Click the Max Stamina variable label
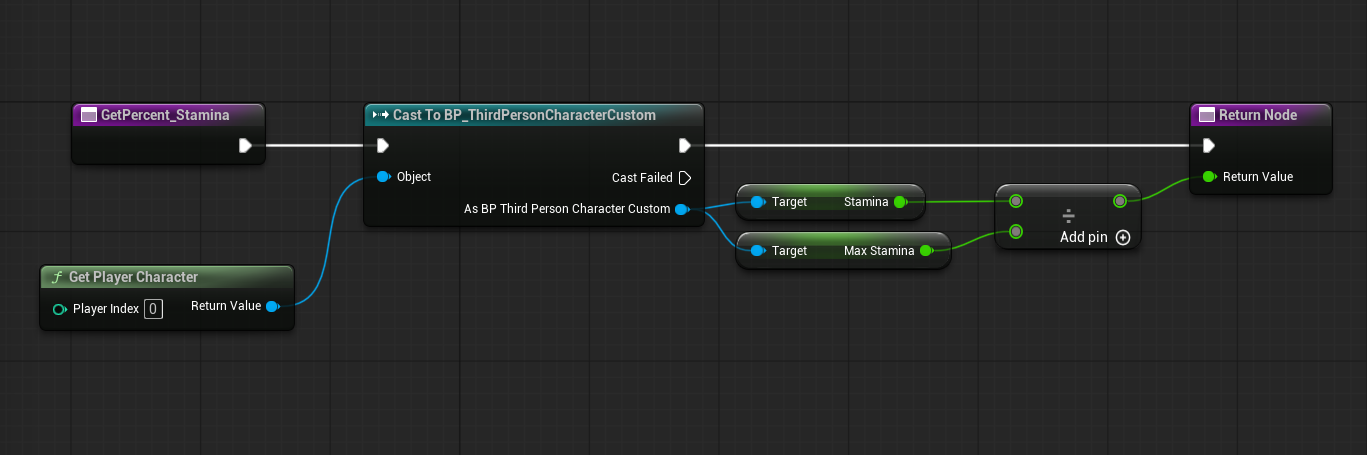 [879, 251]
